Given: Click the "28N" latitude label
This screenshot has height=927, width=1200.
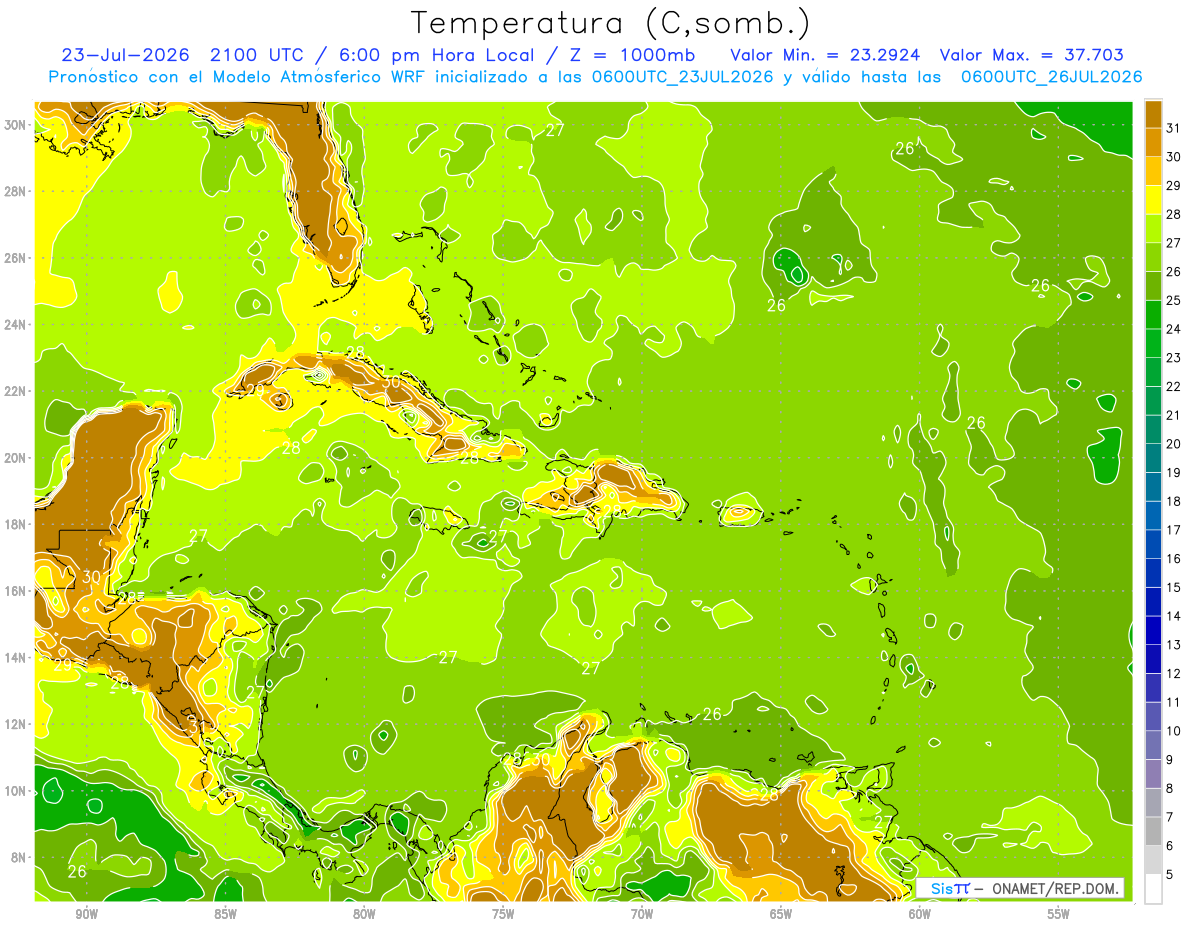Looking at the screenshot, I should 17,191.
